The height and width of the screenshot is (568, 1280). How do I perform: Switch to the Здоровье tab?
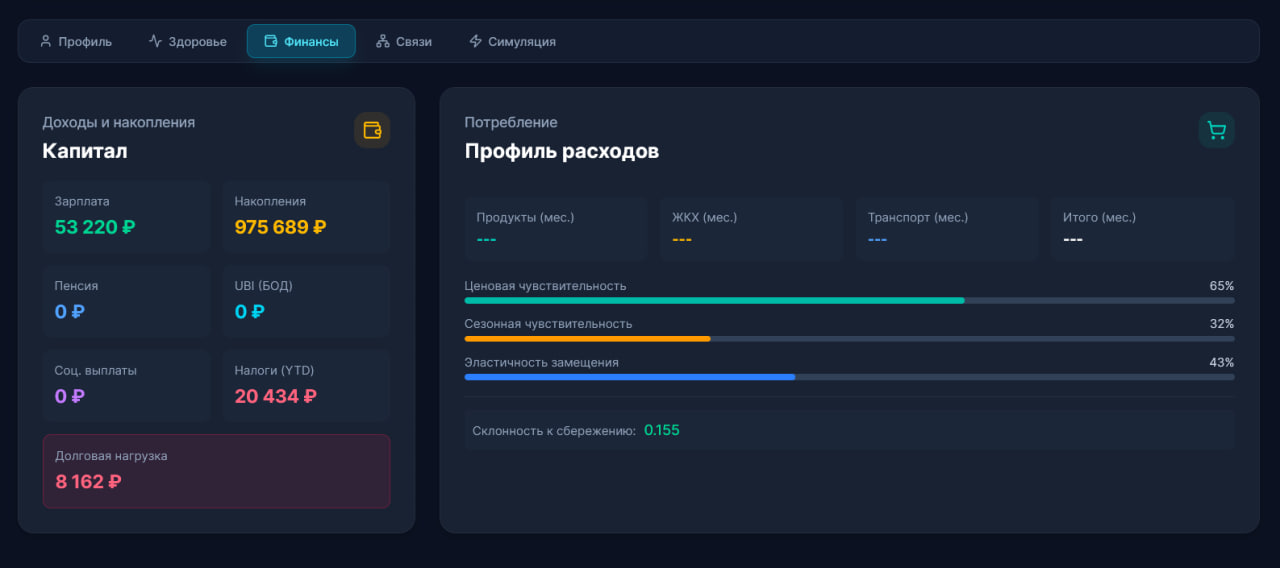click(x=187, y=42)
